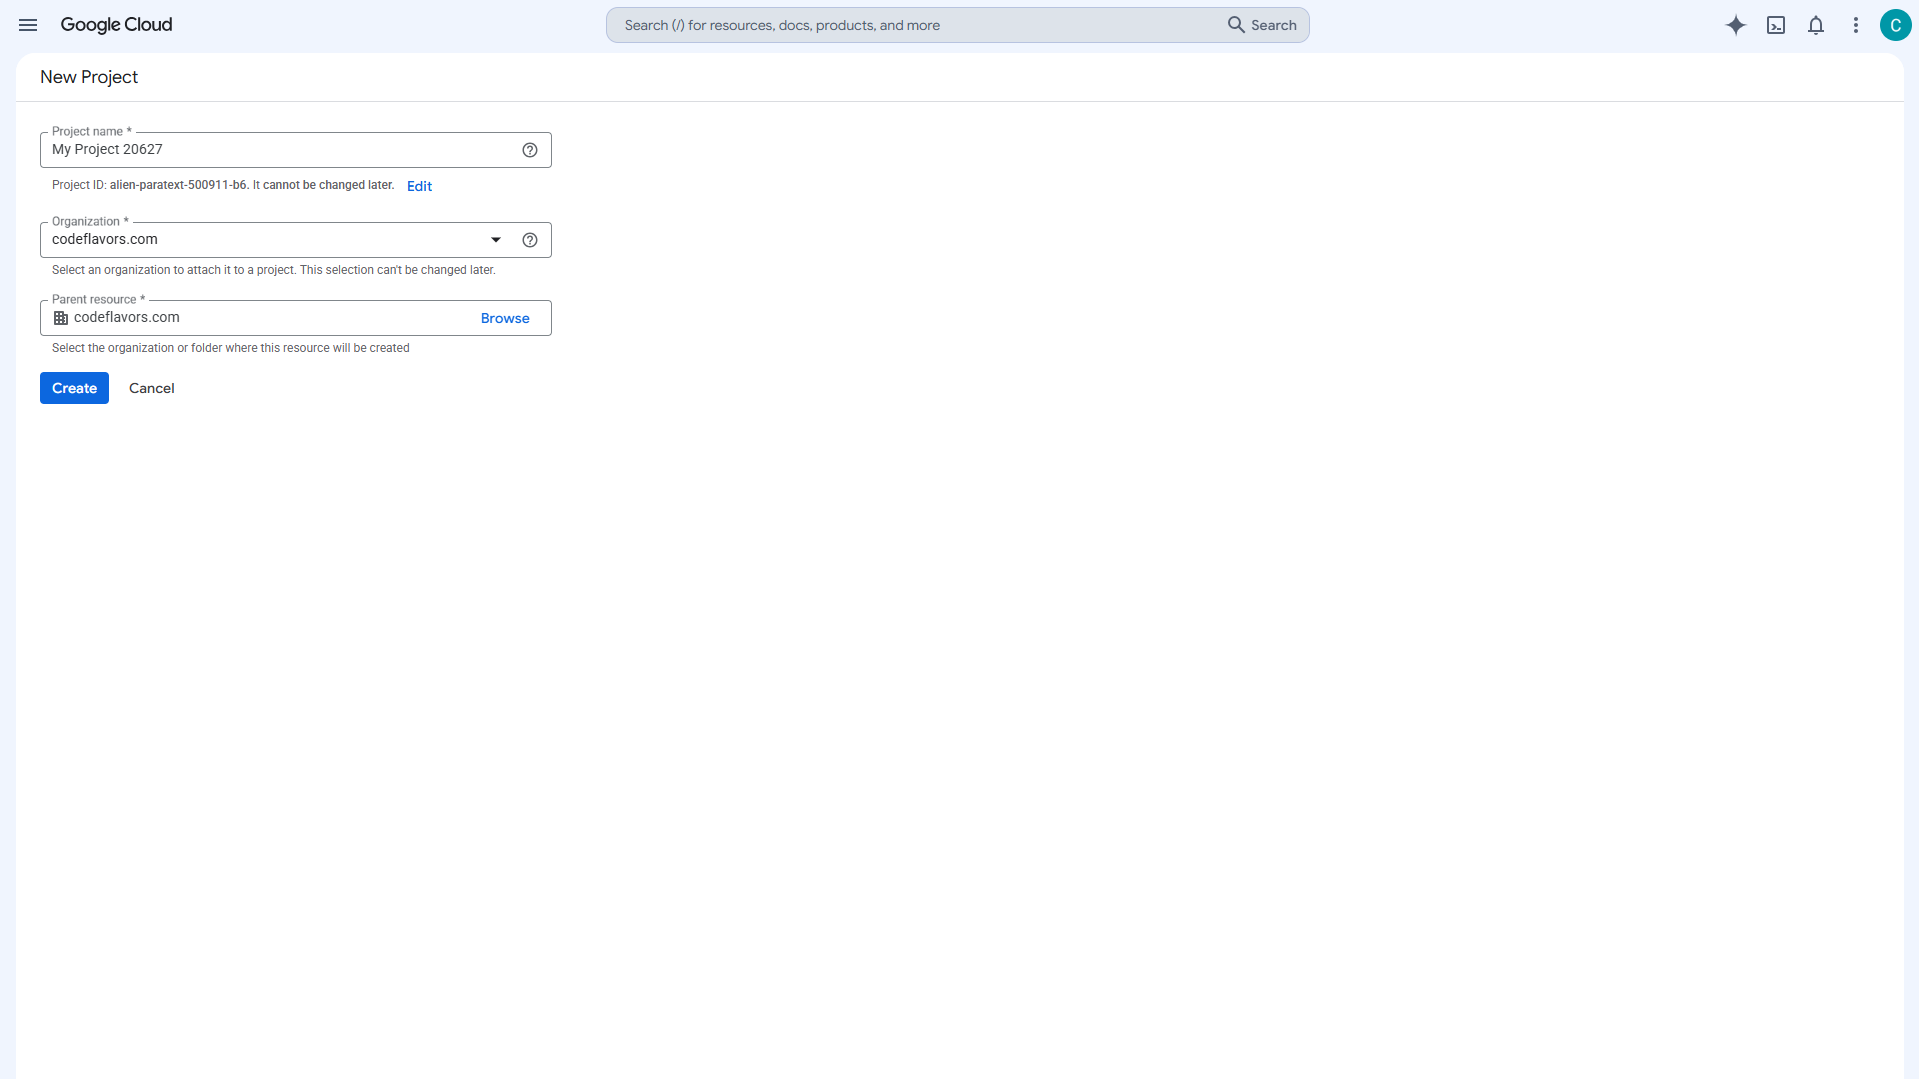Click help icon beside Organization field
Viewport: 1919px width, 1079px height.
[x=530, y=240]
